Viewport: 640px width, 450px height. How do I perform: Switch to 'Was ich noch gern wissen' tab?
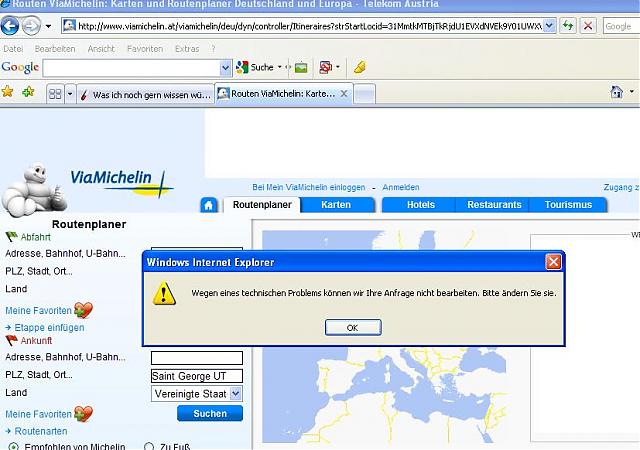(x=145, y=95)
